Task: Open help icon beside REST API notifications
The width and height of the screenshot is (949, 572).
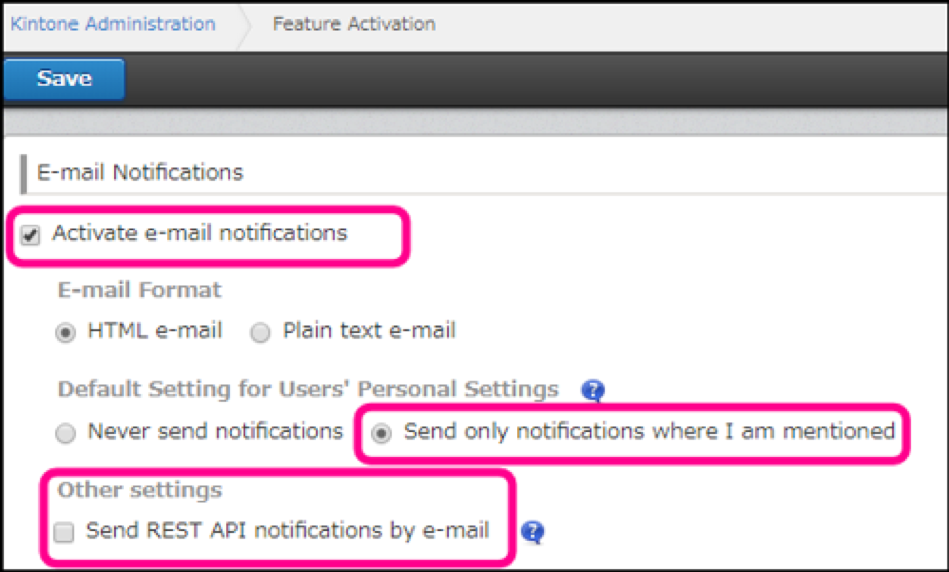Action: point(533,532)
